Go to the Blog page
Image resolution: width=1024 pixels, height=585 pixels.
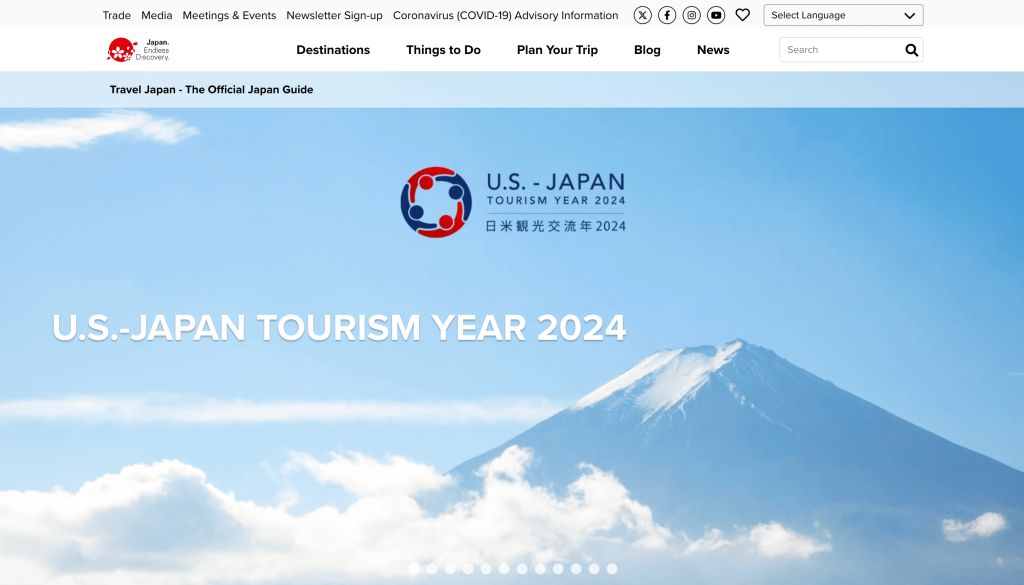tap(647, 50)
